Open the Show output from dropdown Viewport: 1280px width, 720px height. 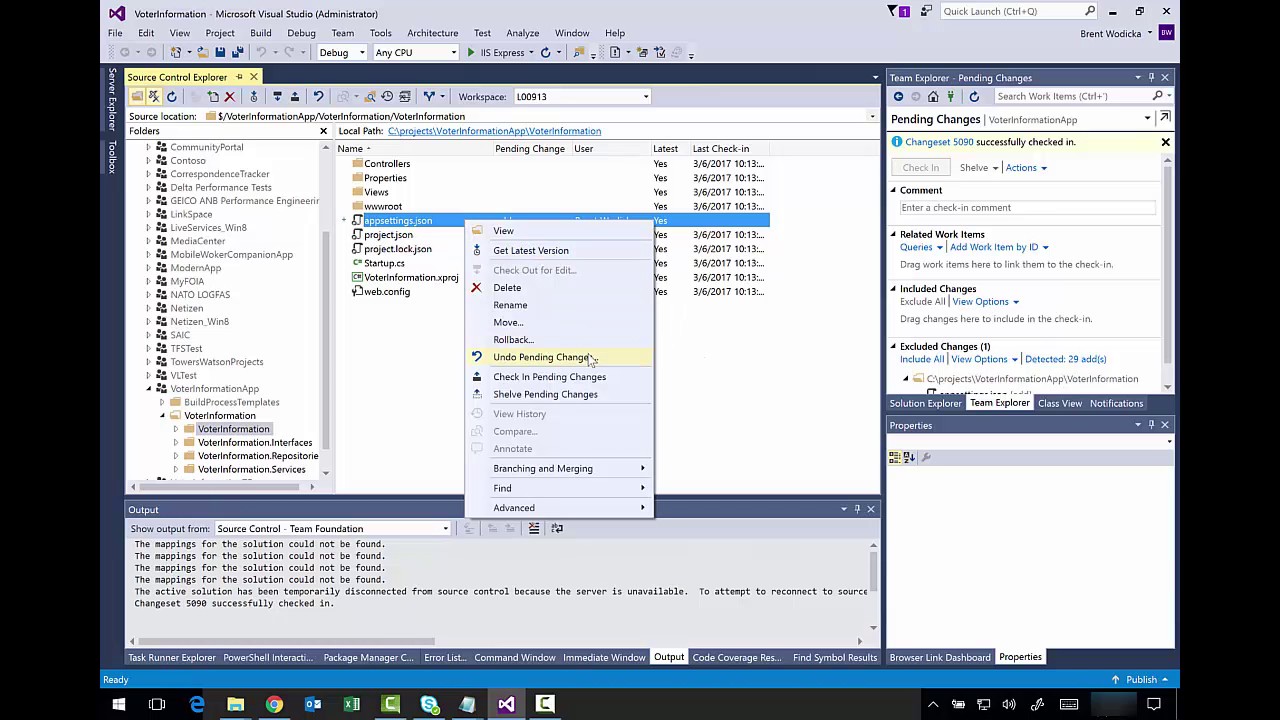pyautogui.click(x=333, y=528)
